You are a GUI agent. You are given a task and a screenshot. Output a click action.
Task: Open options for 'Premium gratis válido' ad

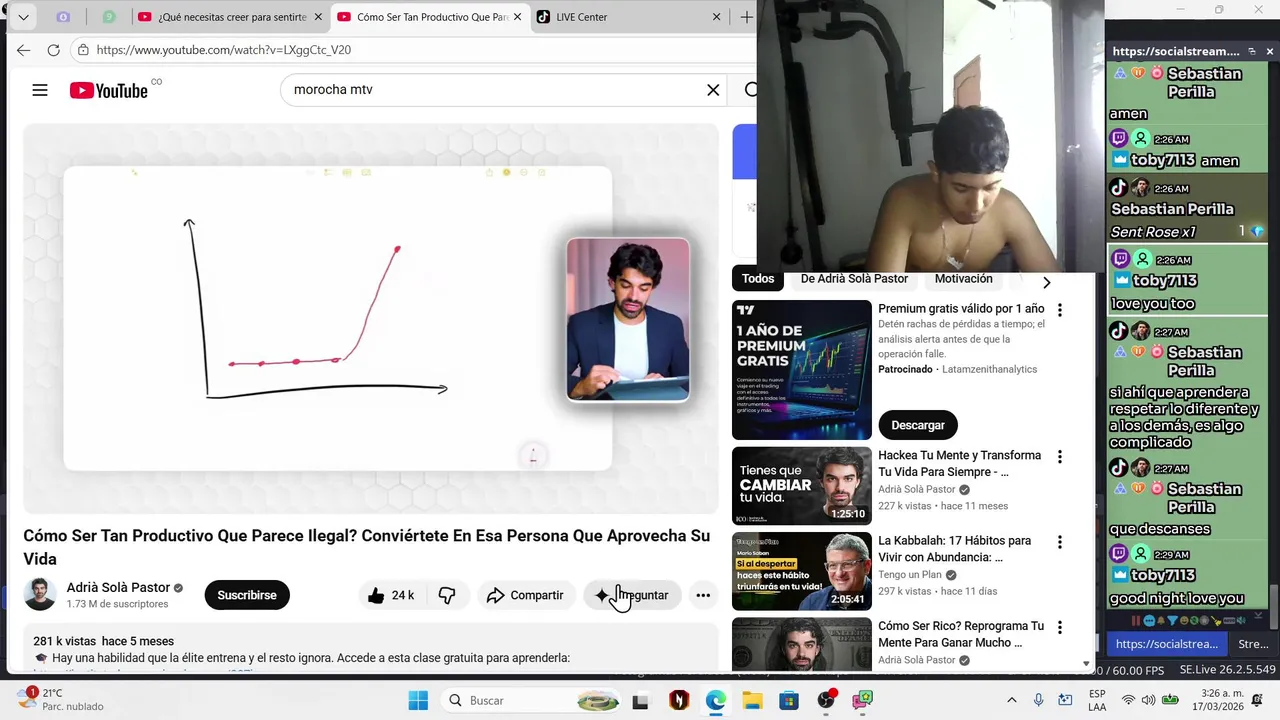click(1060, 310)
